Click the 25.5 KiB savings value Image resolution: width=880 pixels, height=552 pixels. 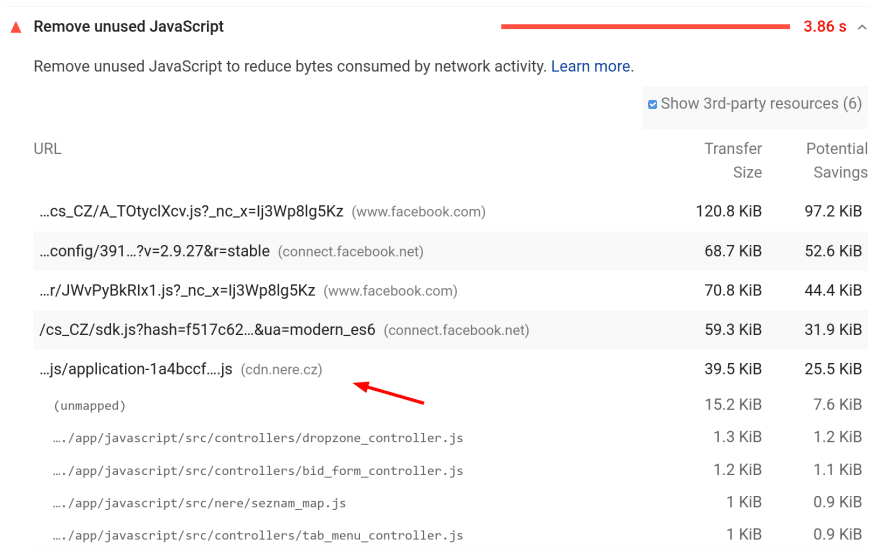(833, 369)
